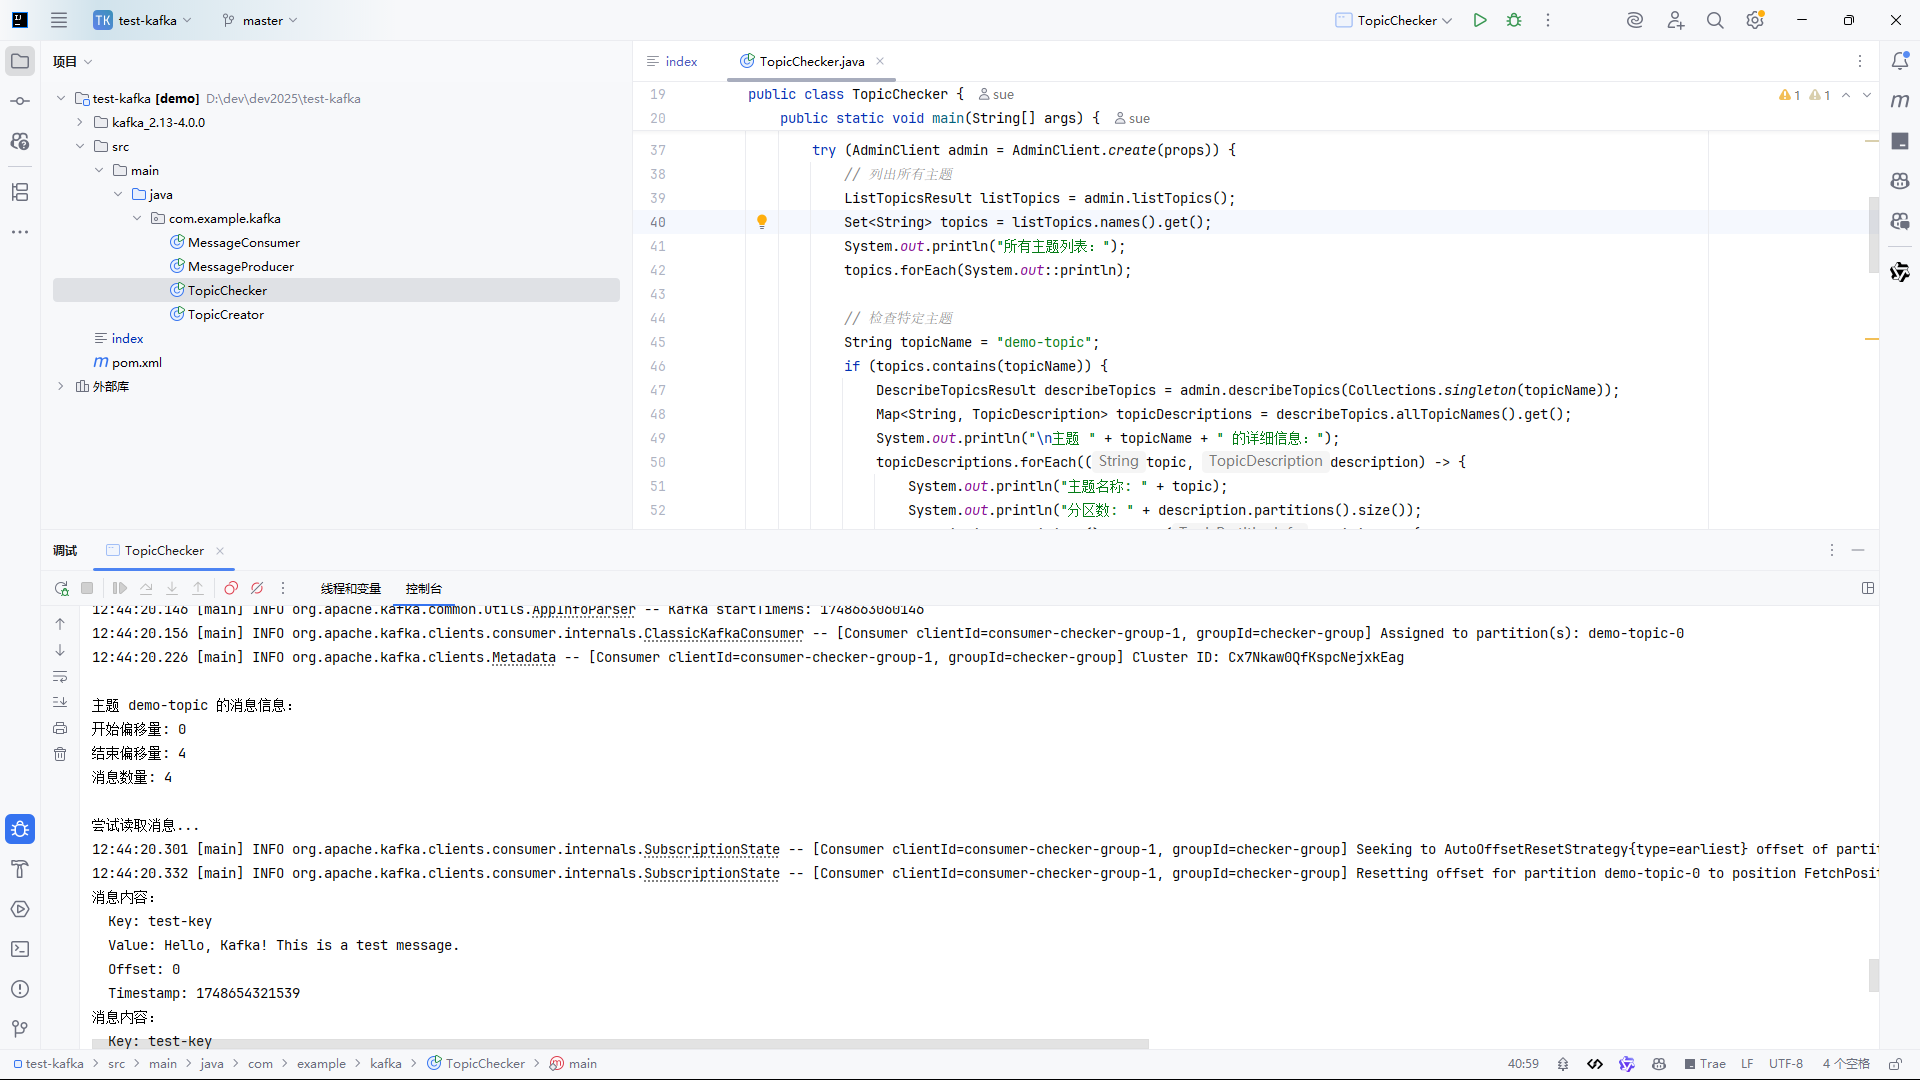The height and width of the screenshot is (1080, 1920).
Task: Open the Notifications bell icon
Action: [x=1900, y=61]
